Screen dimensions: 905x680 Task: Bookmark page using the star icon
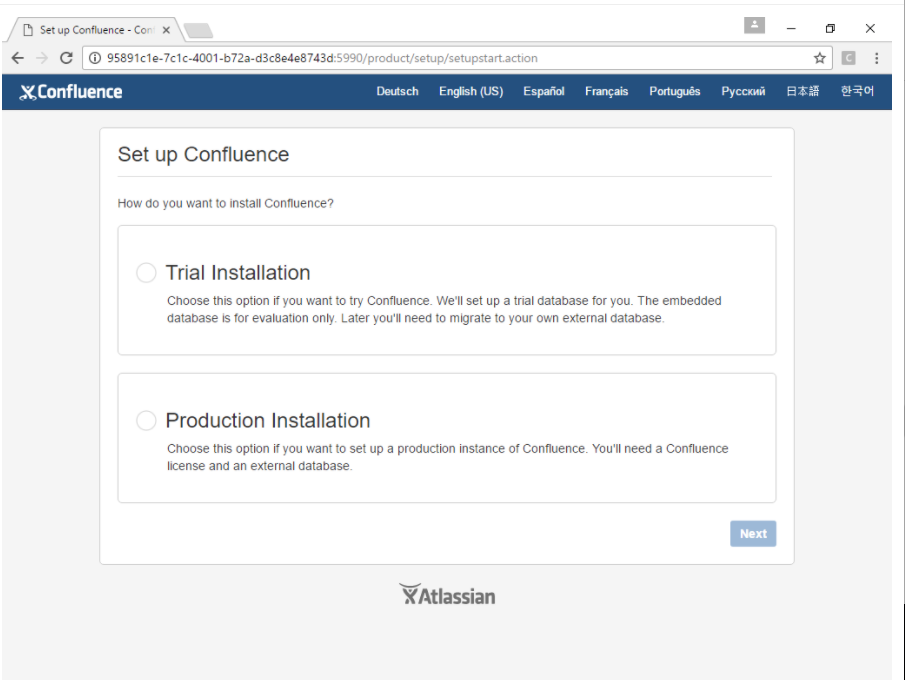click(x=820, y=58)
